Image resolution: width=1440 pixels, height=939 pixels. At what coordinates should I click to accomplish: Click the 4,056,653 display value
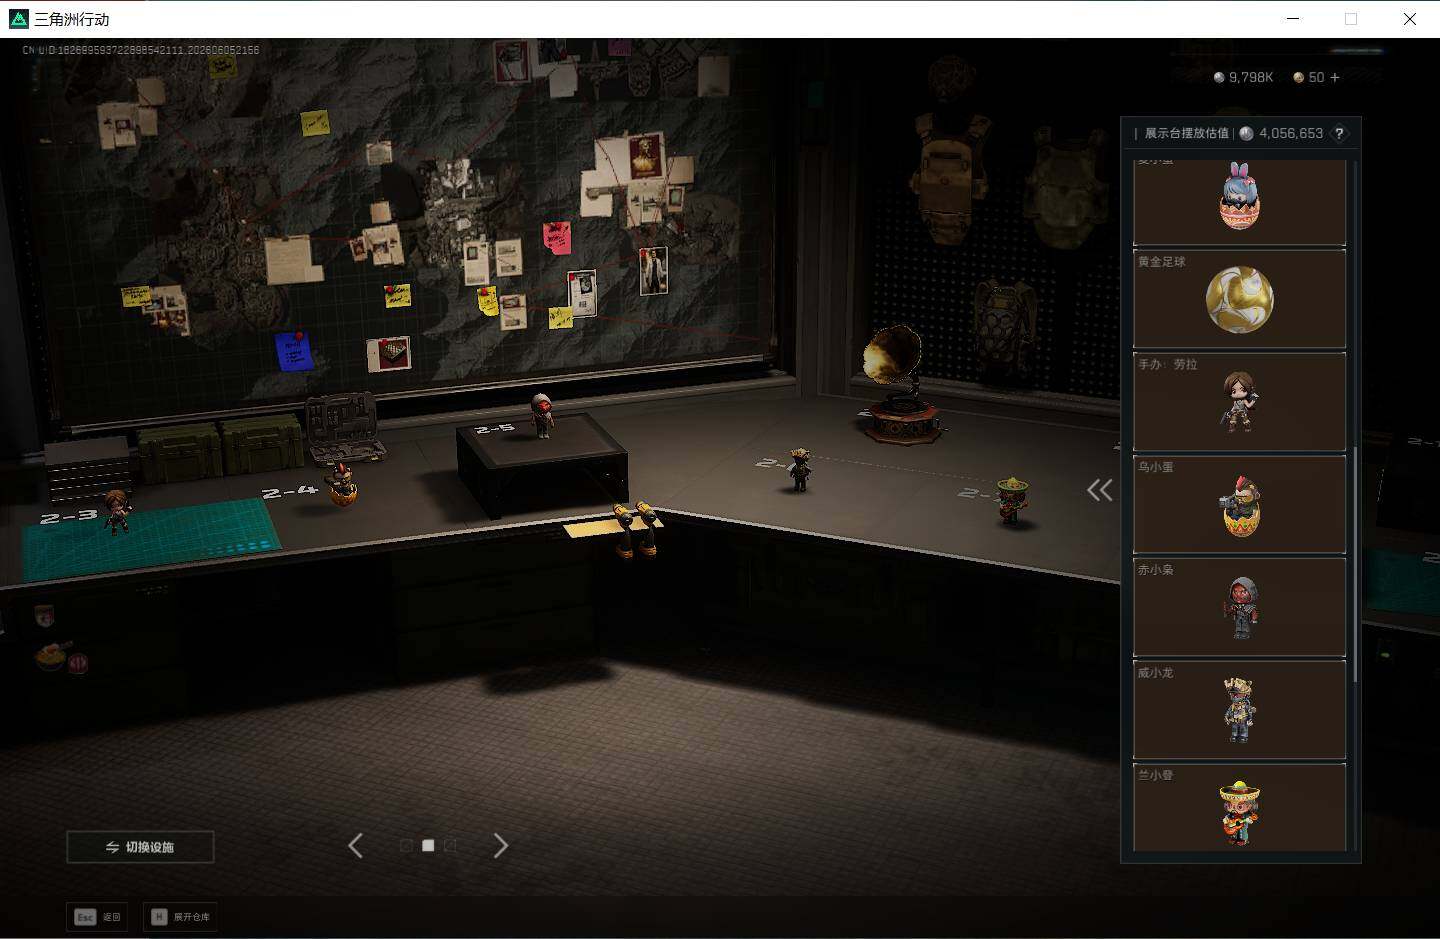coord(1291,133)
